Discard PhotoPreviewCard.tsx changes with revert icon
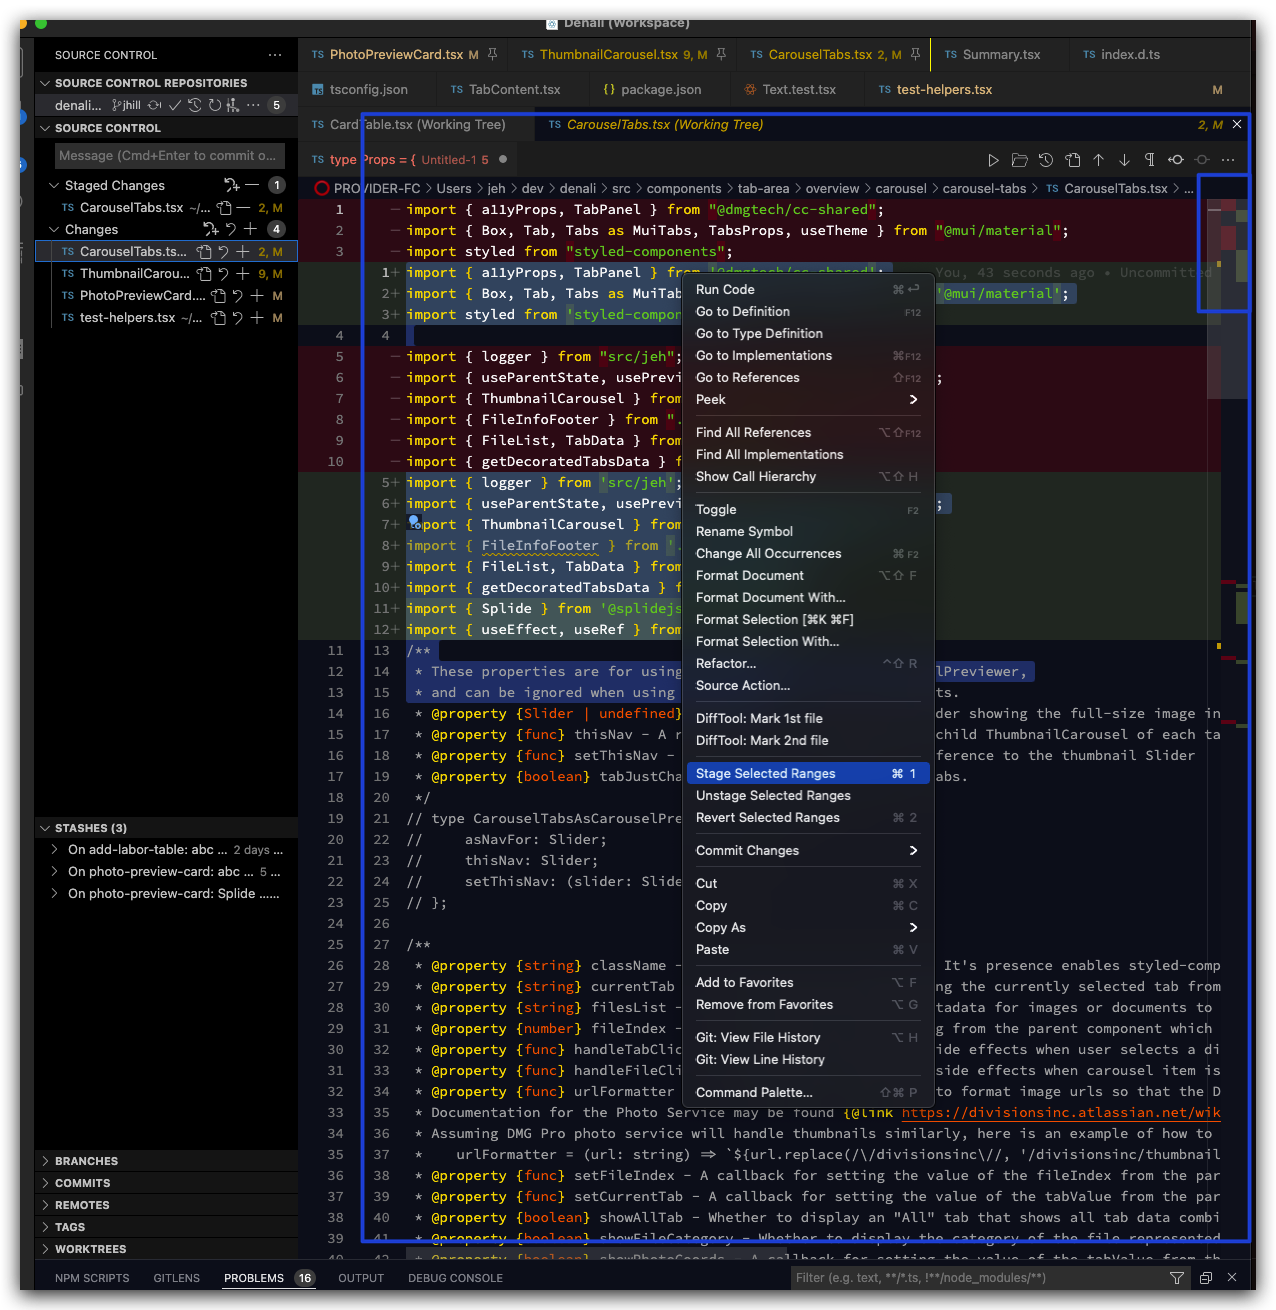The image size is (1276, 1310). tap(238, 295)
